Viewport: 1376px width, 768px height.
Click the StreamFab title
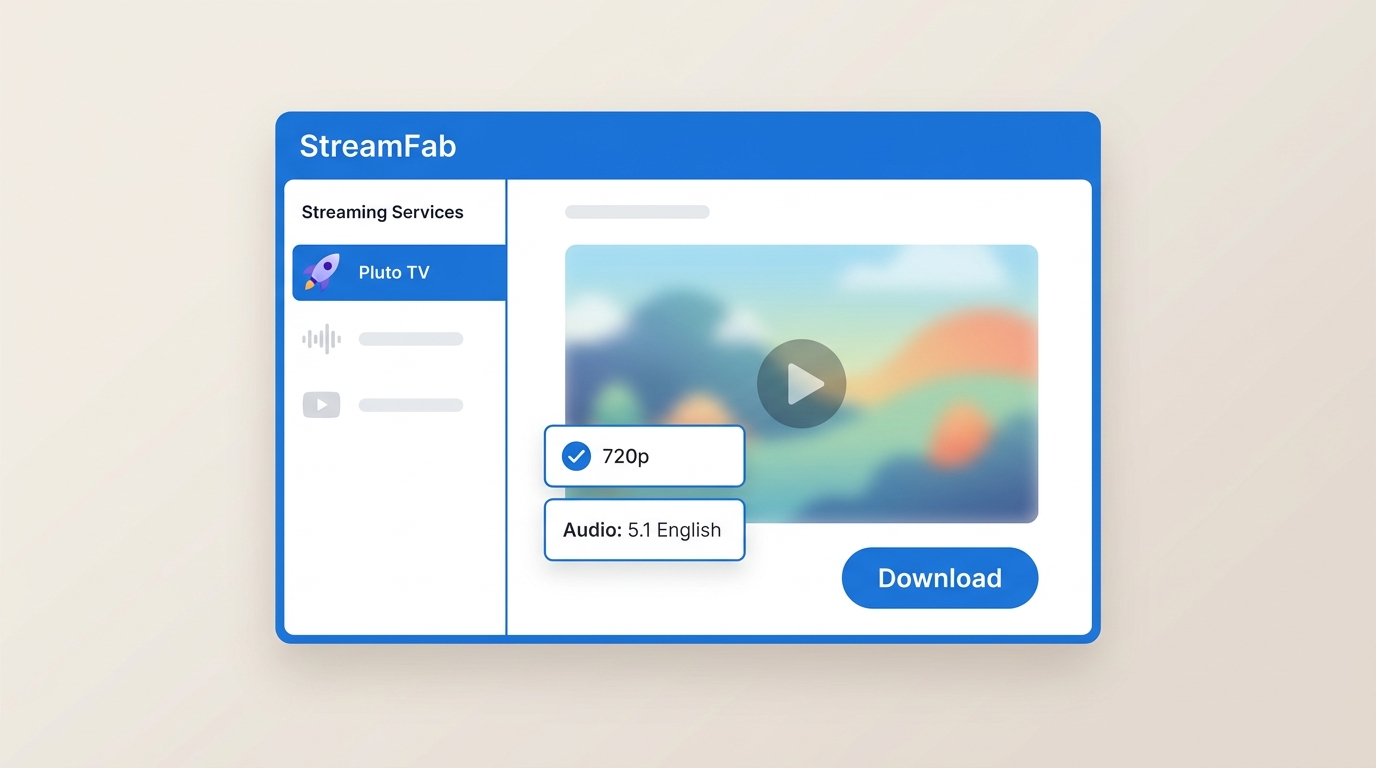[x=378, y=146]
